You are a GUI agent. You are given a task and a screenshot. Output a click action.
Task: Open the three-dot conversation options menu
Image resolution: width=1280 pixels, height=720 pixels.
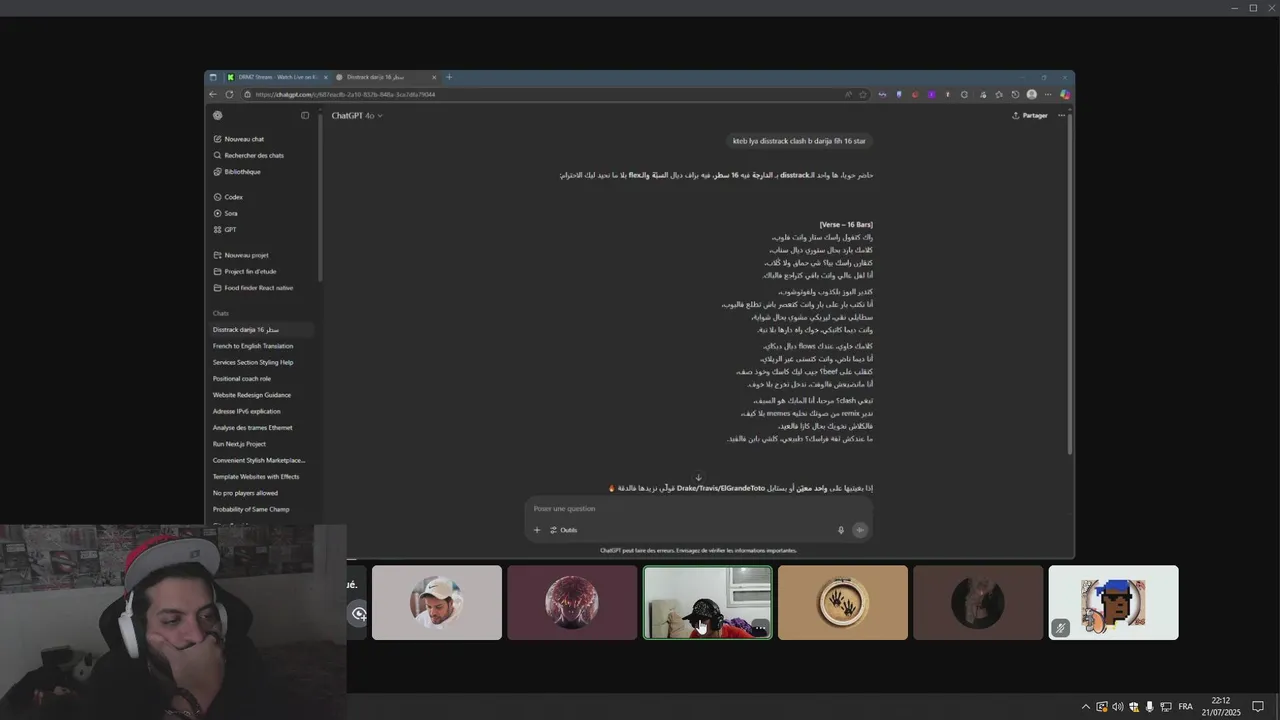click(x=1062, y=115)
